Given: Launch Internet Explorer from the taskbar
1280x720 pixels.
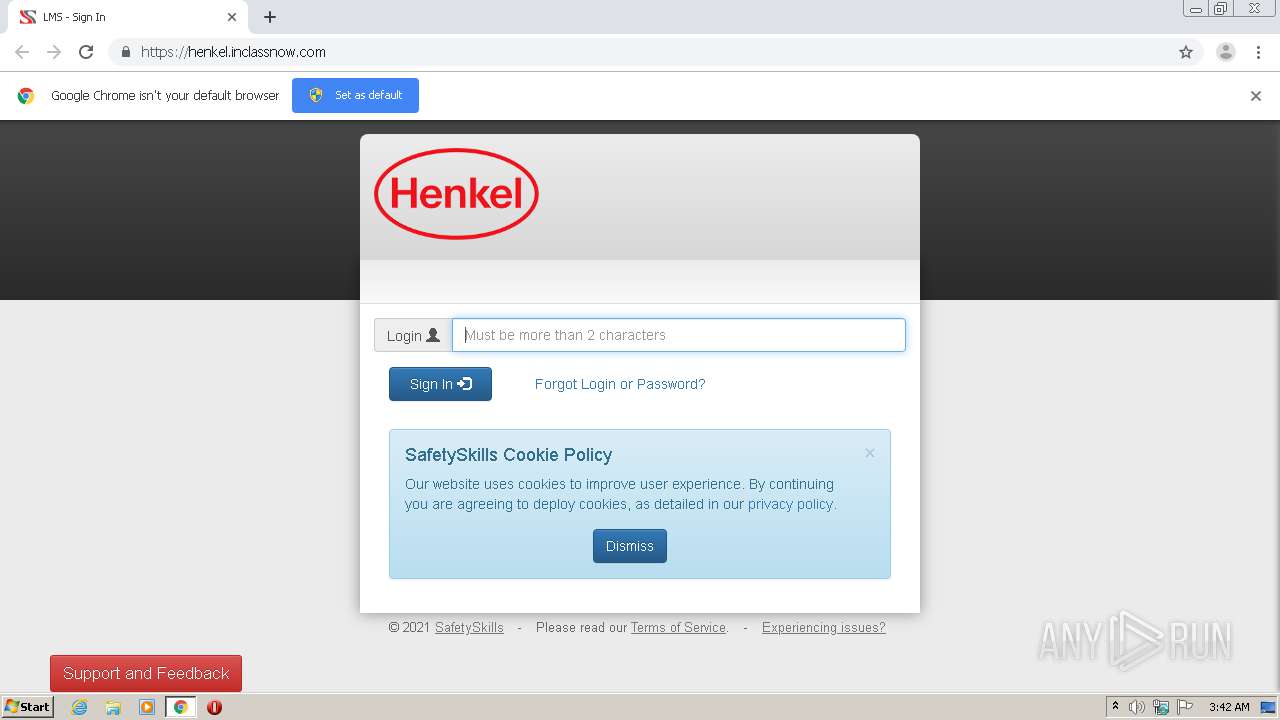Looking at the screenshot, I should pyautogui.click(x=80, y=707).
